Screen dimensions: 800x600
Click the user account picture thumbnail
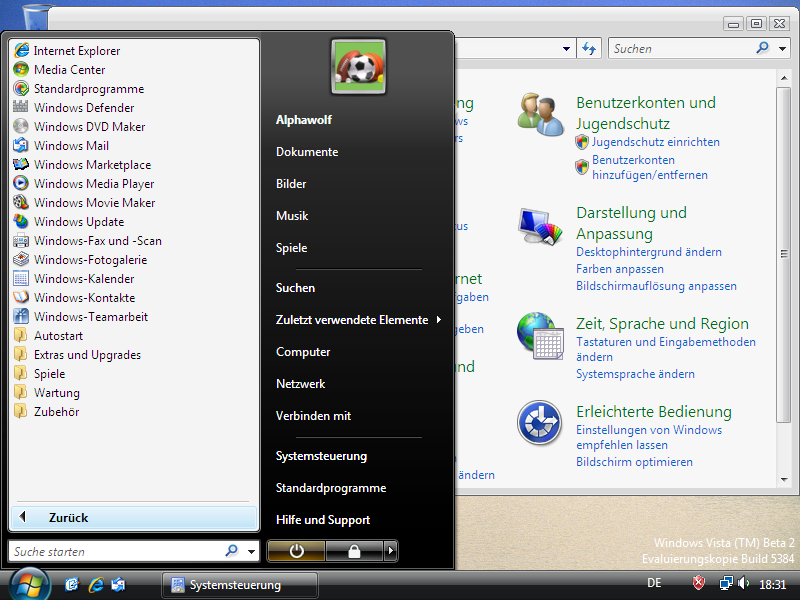pos(358,66)
